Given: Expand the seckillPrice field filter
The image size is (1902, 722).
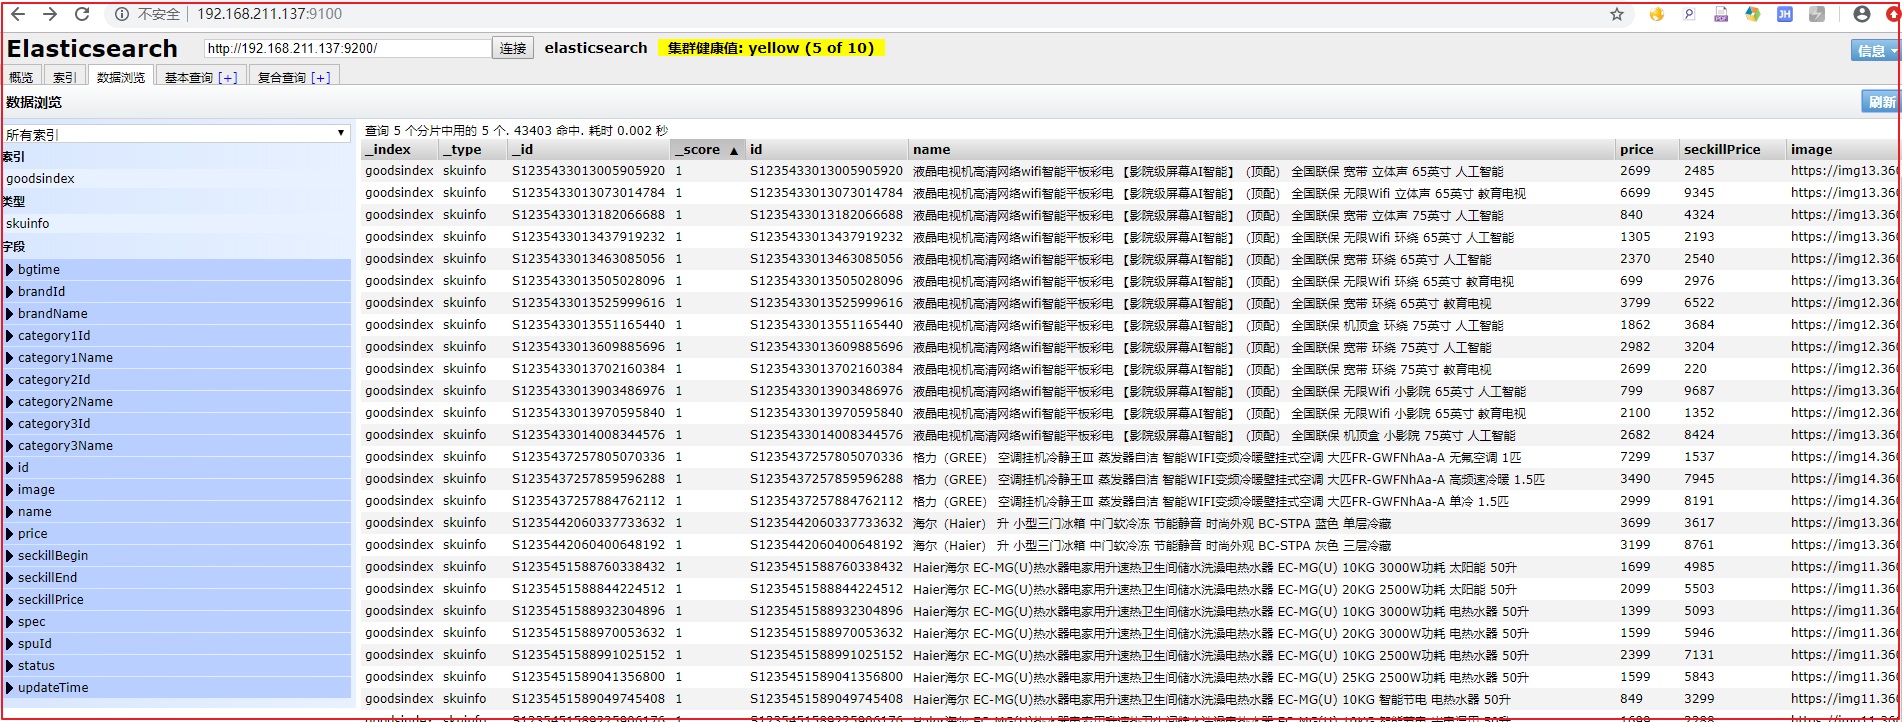Looking at the screenshot, I should 50,600.
